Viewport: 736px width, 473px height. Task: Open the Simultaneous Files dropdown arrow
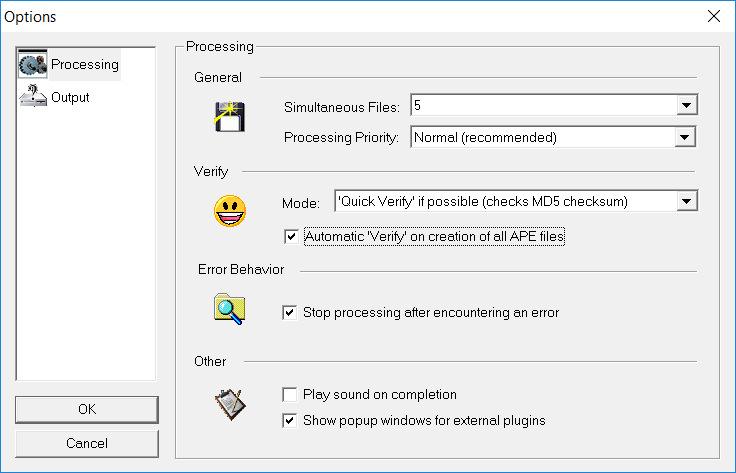point(686,105)
